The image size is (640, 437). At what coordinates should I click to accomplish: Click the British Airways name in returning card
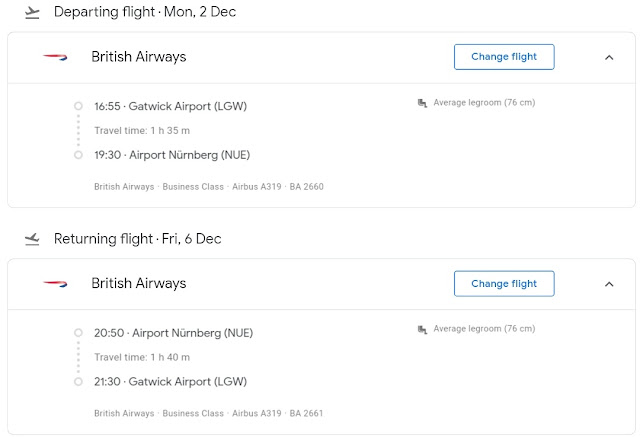138,284
